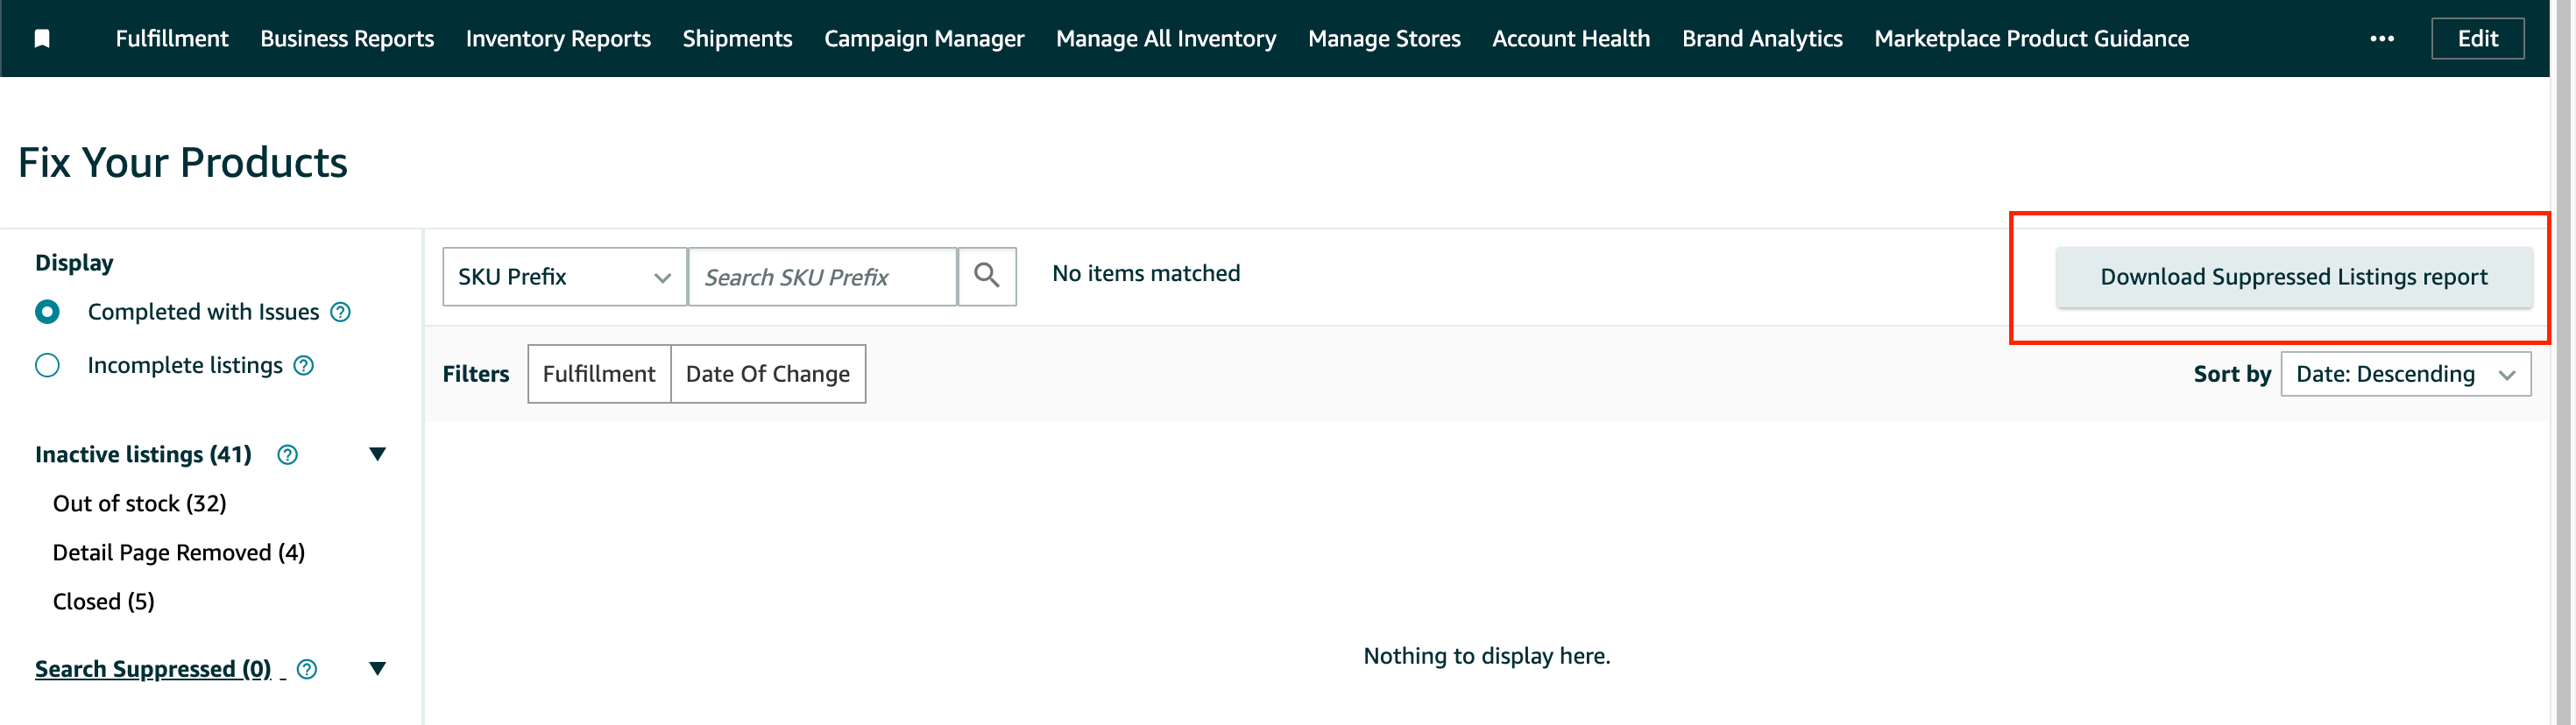Viewport: 2576px width, 725px height.
Task: Open help icon beside Inactive listings
Action: (x=287, y=455)
